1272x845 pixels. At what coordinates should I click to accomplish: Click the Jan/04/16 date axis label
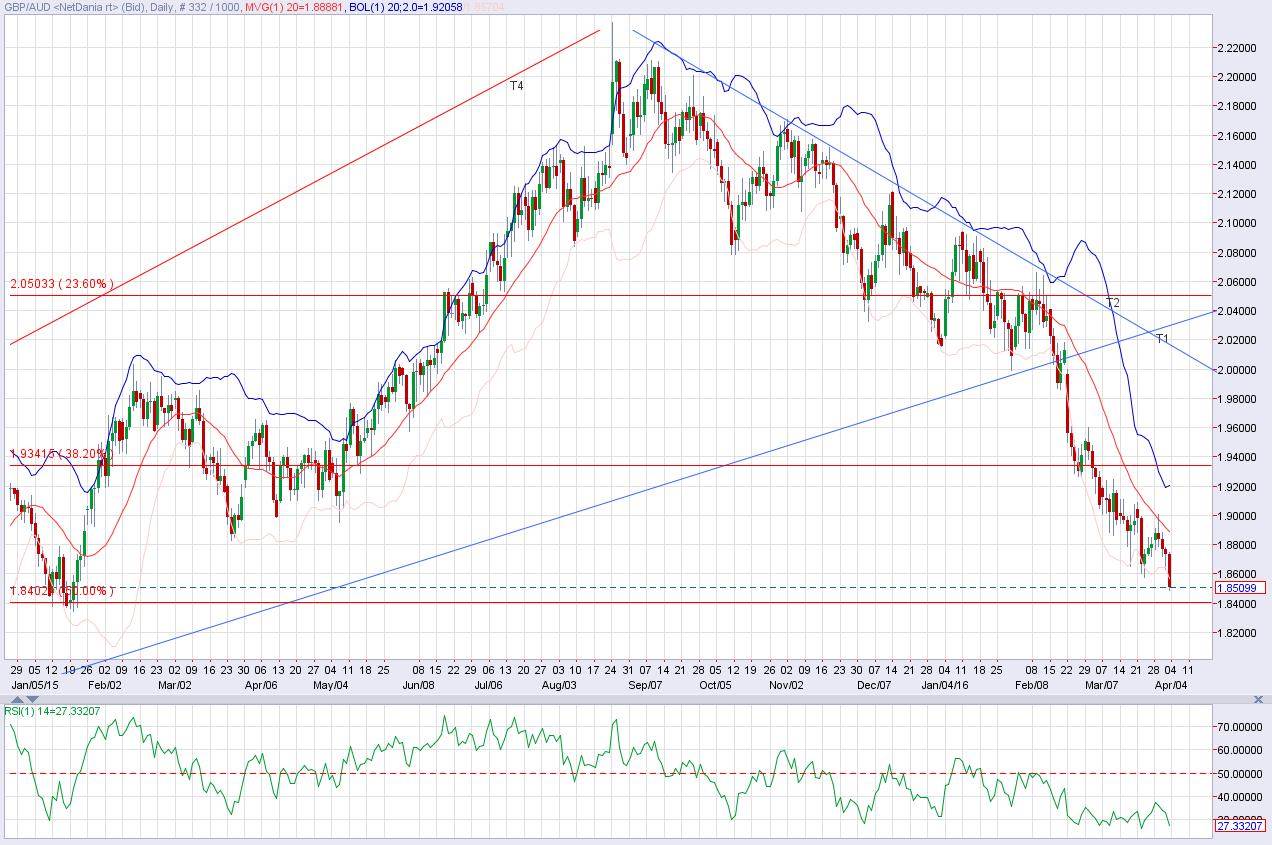pos(945,685)
